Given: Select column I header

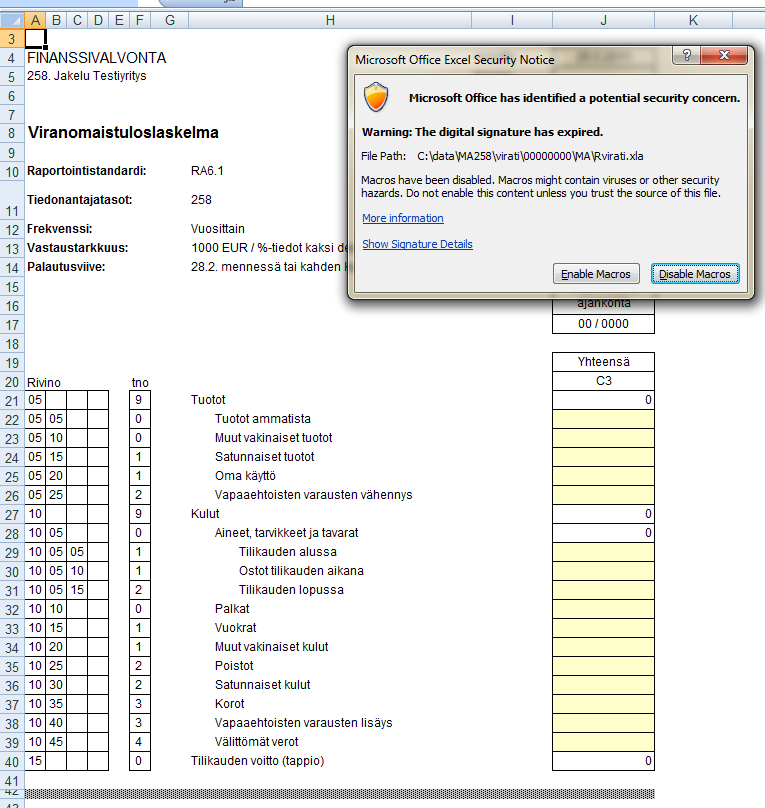Looking at the screenshot, I should (x=512, y=20).
